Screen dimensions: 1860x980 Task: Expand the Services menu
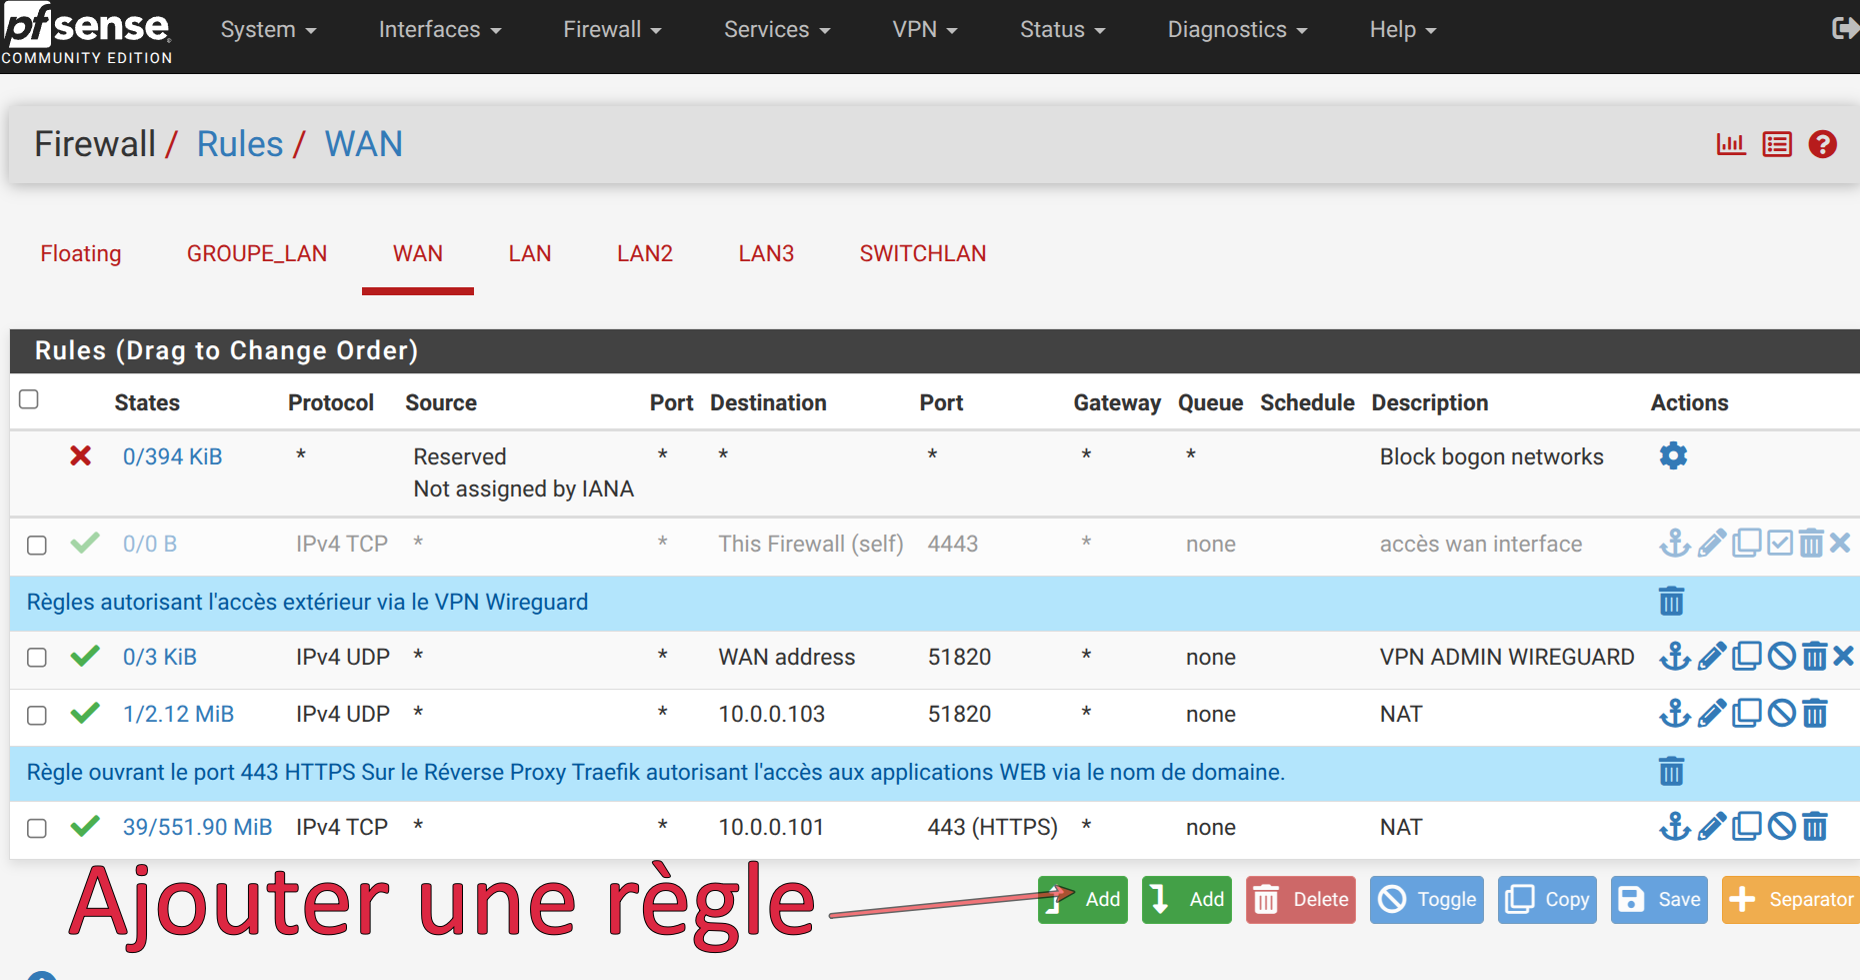[x=777, y=30]
